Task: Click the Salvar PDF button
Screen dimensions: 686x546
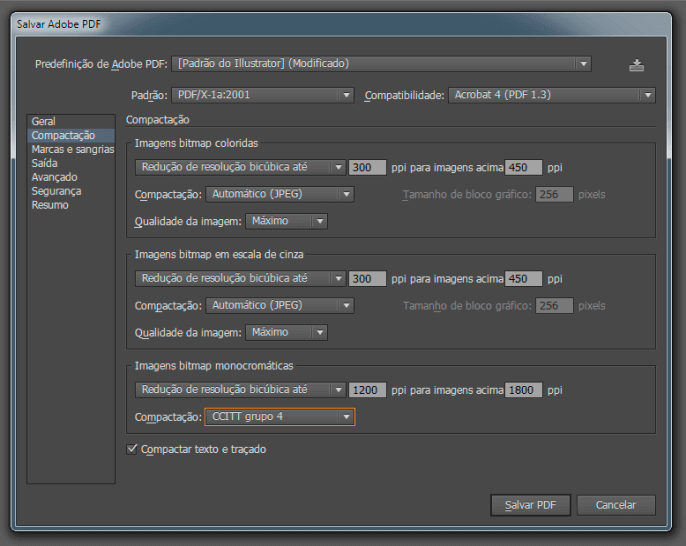Action: point(530,505)
